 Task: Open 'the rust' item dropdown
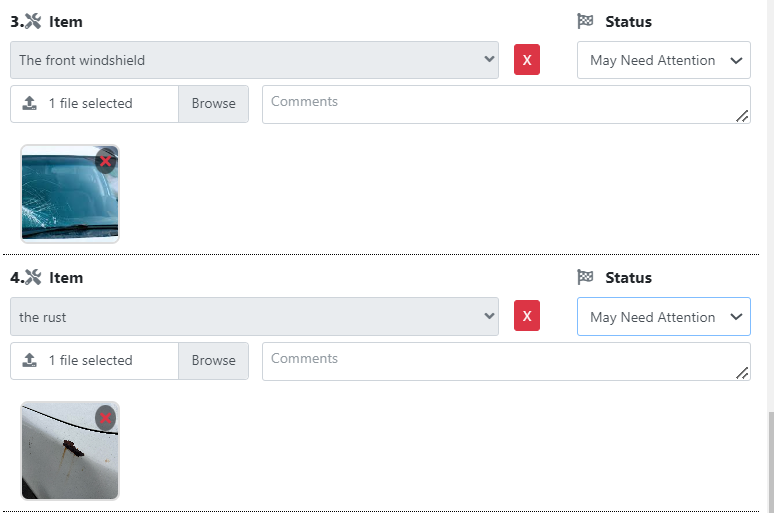tap(254, 316)
